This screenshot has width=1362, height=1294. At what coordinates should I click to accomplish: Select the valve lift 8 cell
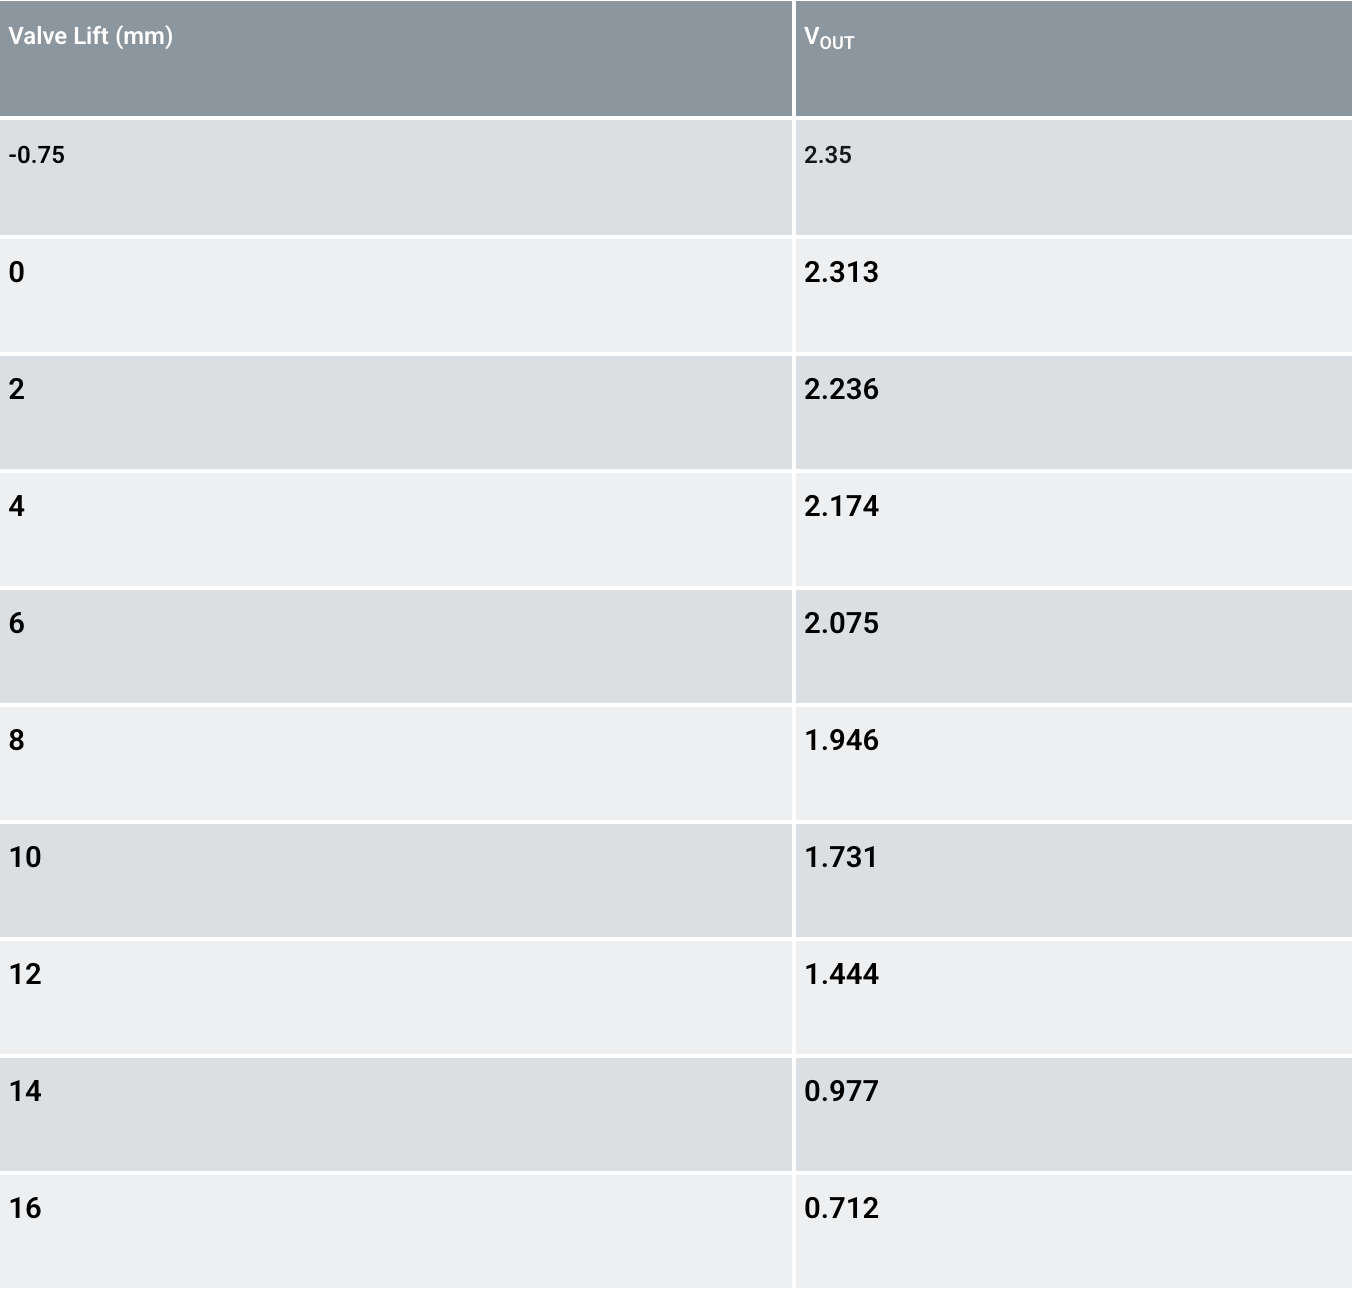click(x=17, y=740)
